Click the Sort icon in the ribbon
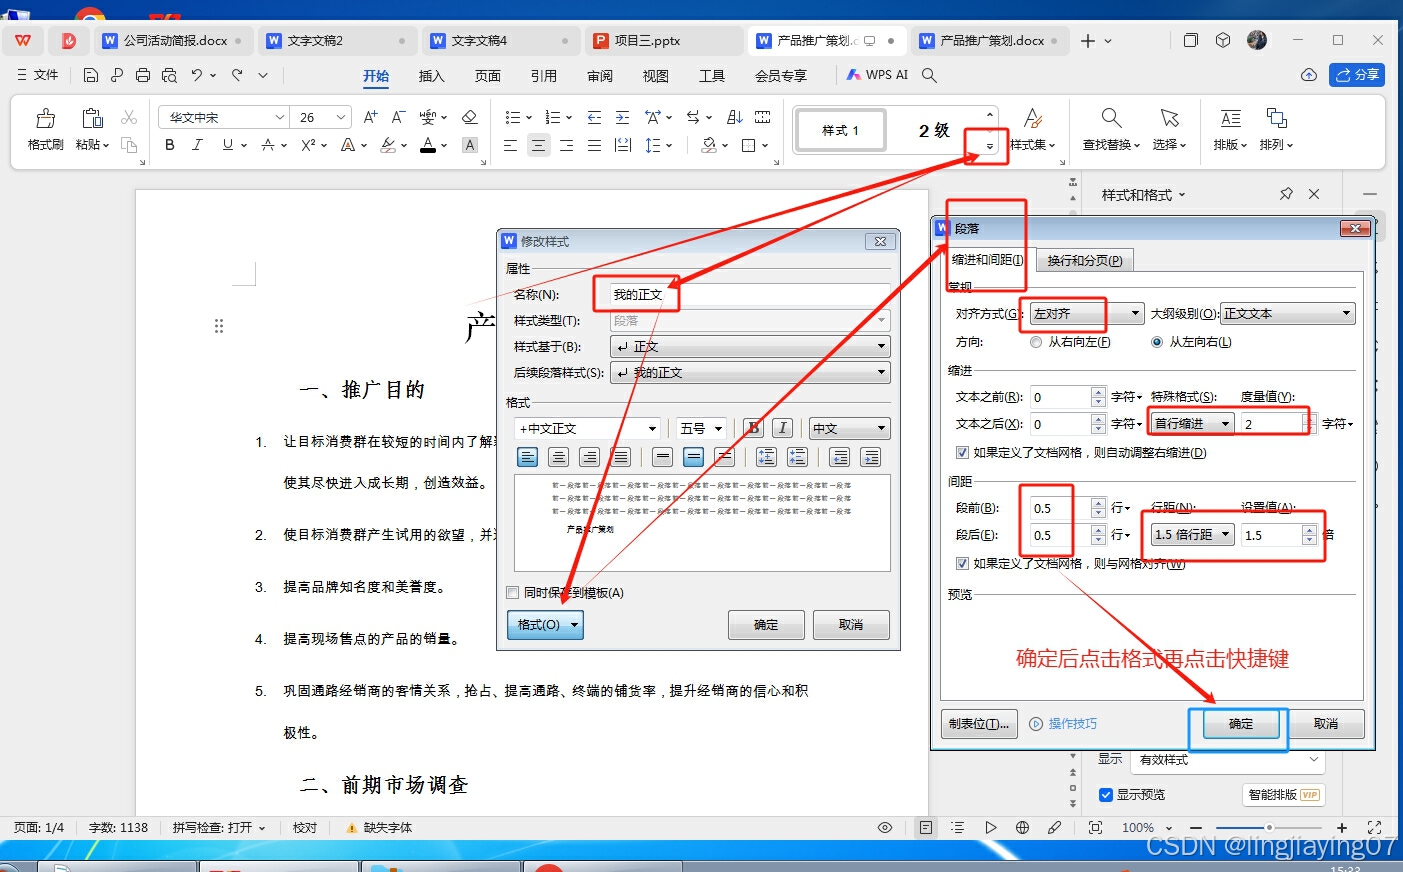 734,117
